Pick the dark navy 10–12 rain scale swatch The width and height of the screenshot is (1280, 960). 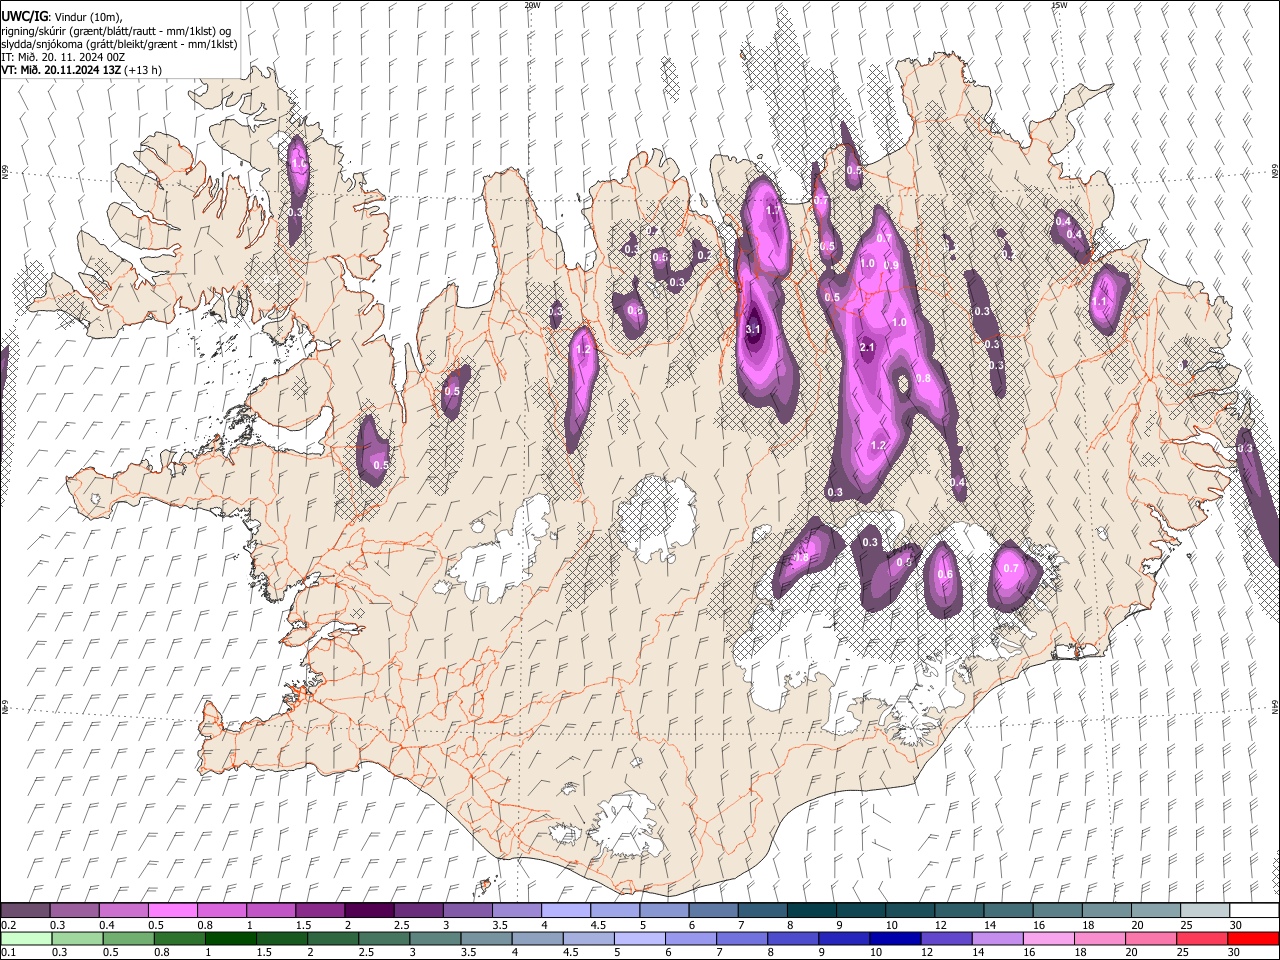click(x=893, y=938)
